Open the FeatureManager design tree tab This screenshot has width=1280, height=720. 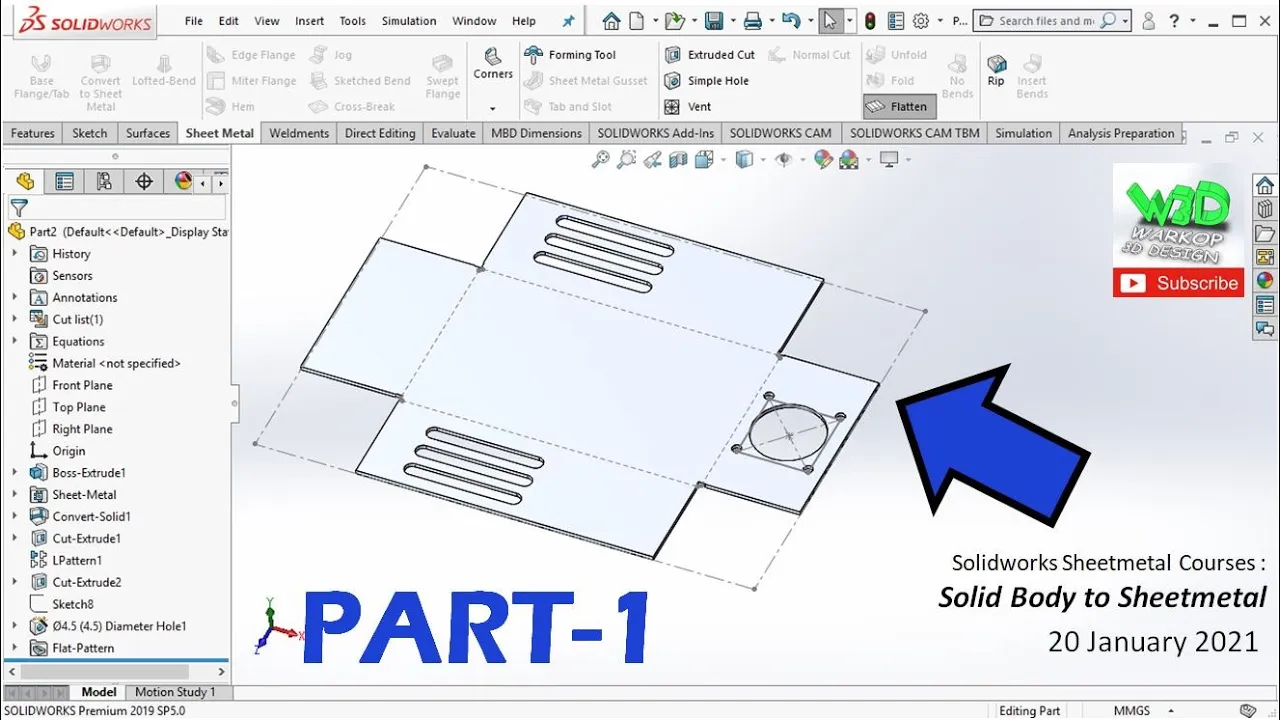pyautogui.click(x=25, y=181)
